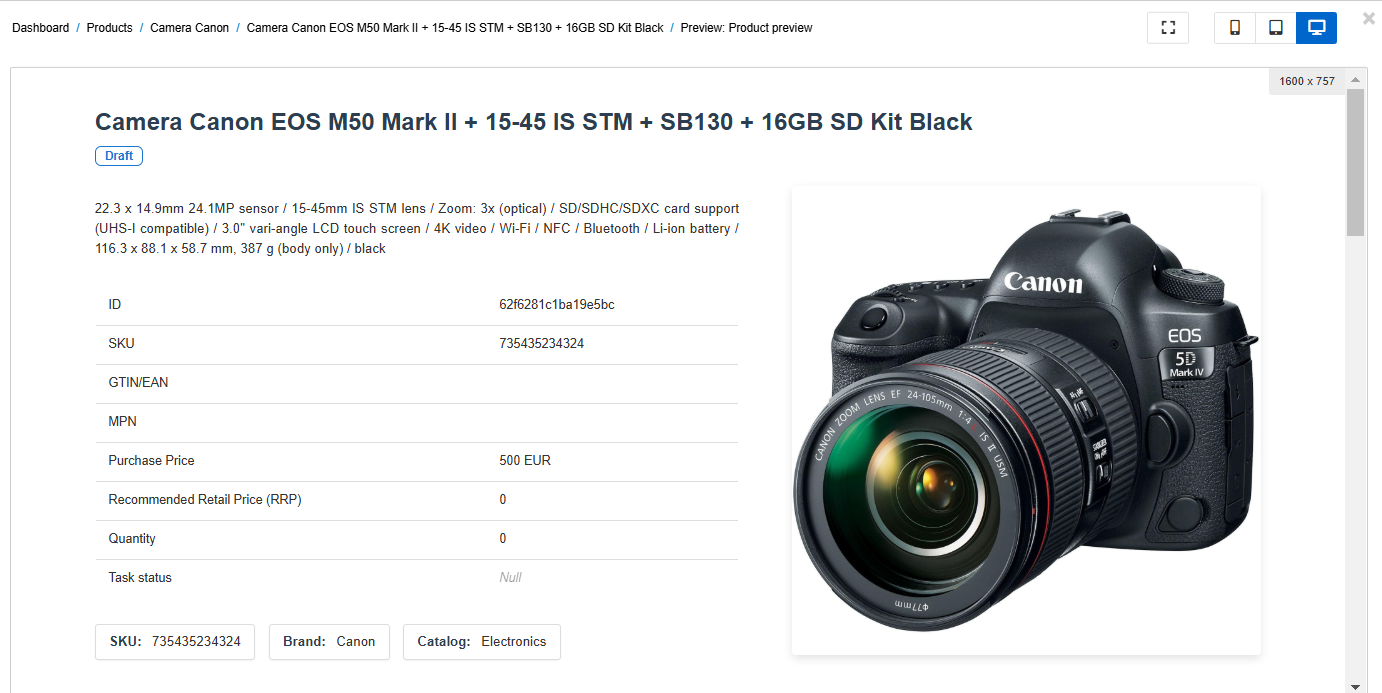Click the SKU 735435234324 tag
Screen dimensions: 1382x693
[x=175, y=642]
